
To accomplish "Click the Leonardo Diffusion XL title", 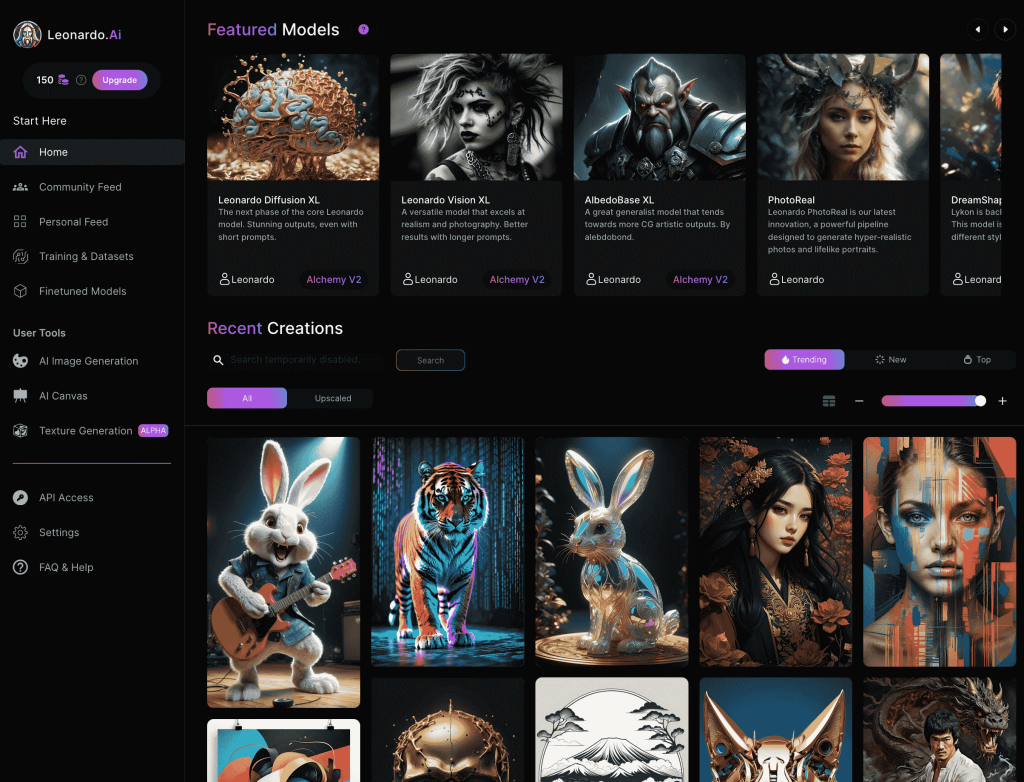I will tap(269, 200).
